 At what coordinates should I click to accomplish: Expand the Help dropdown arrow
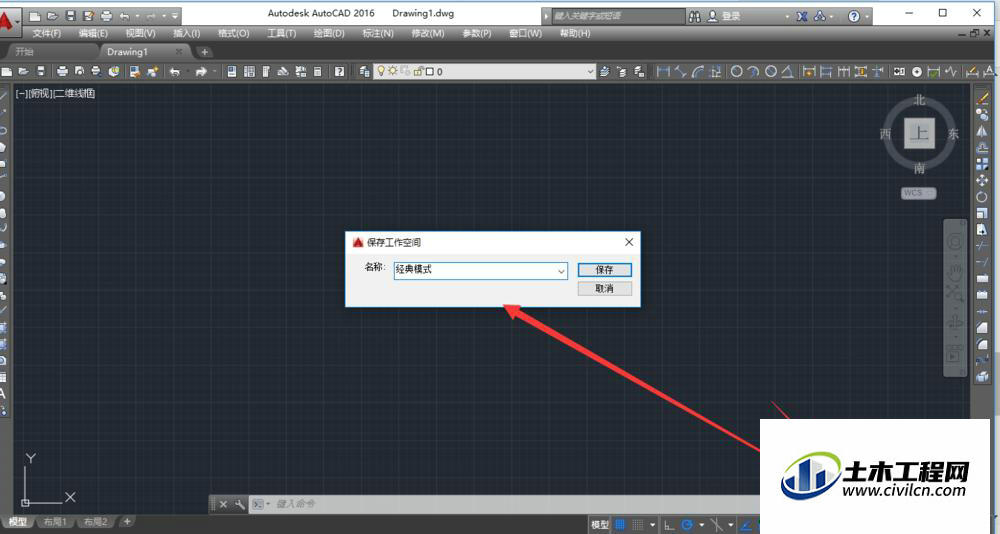[867, 17]
